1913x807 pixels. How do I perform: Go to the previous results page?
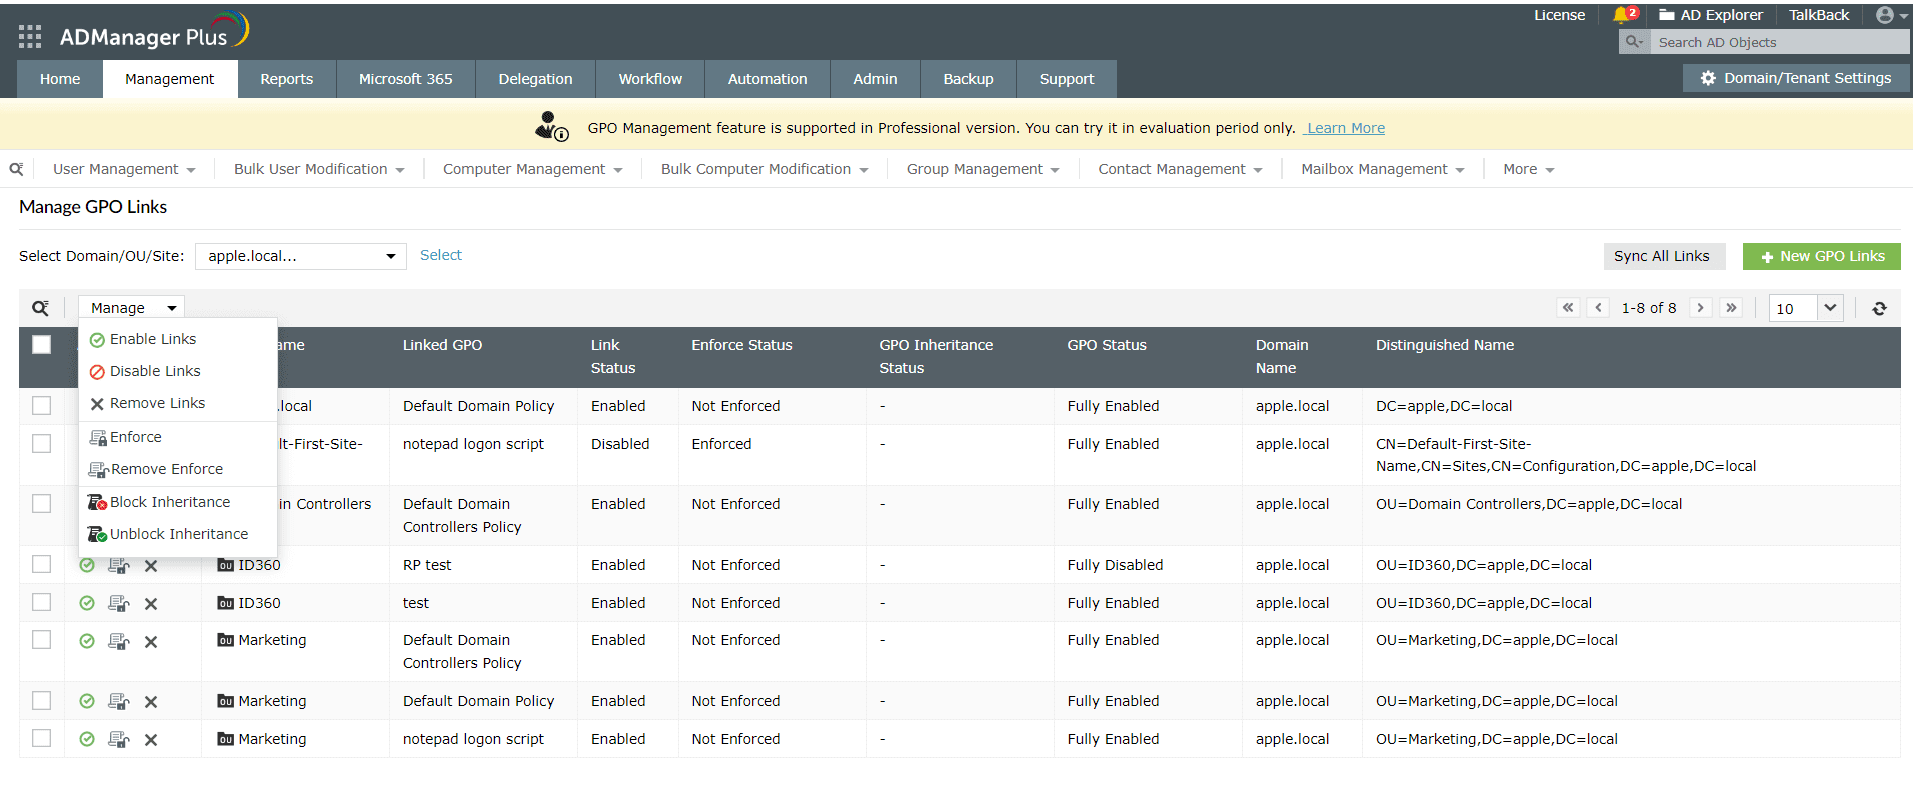[1598, 308]
